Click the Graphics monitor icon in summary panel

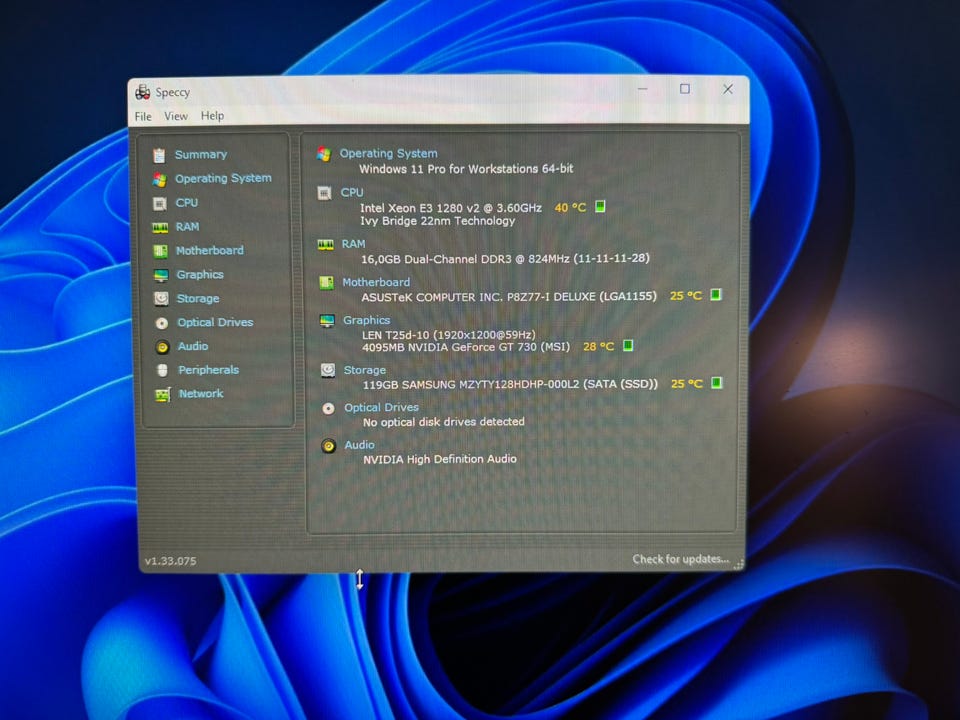click(x=327, y=321)
